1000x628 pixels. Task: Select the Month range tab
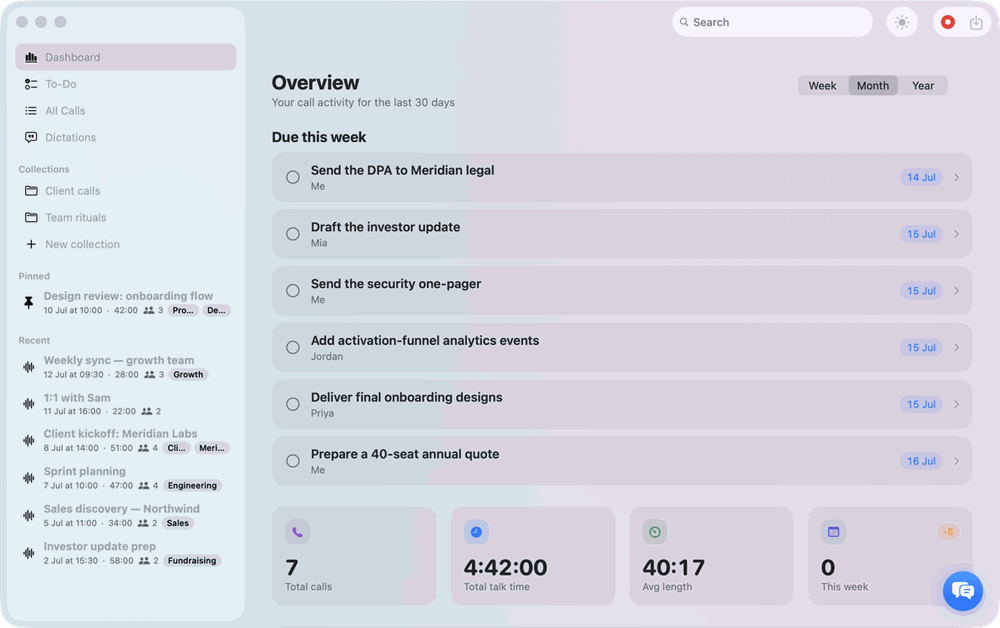point(873,85)
